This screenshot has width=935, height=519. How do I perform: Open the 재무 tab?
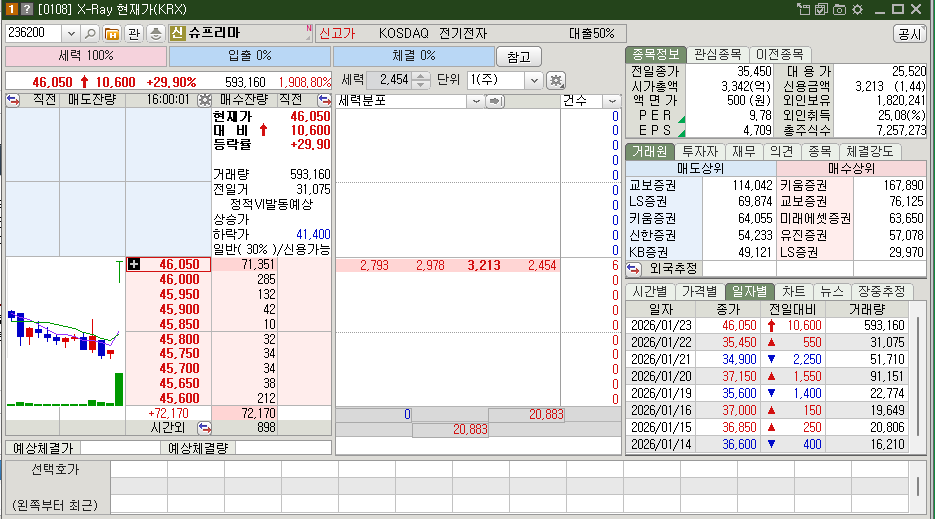(744, 152)
